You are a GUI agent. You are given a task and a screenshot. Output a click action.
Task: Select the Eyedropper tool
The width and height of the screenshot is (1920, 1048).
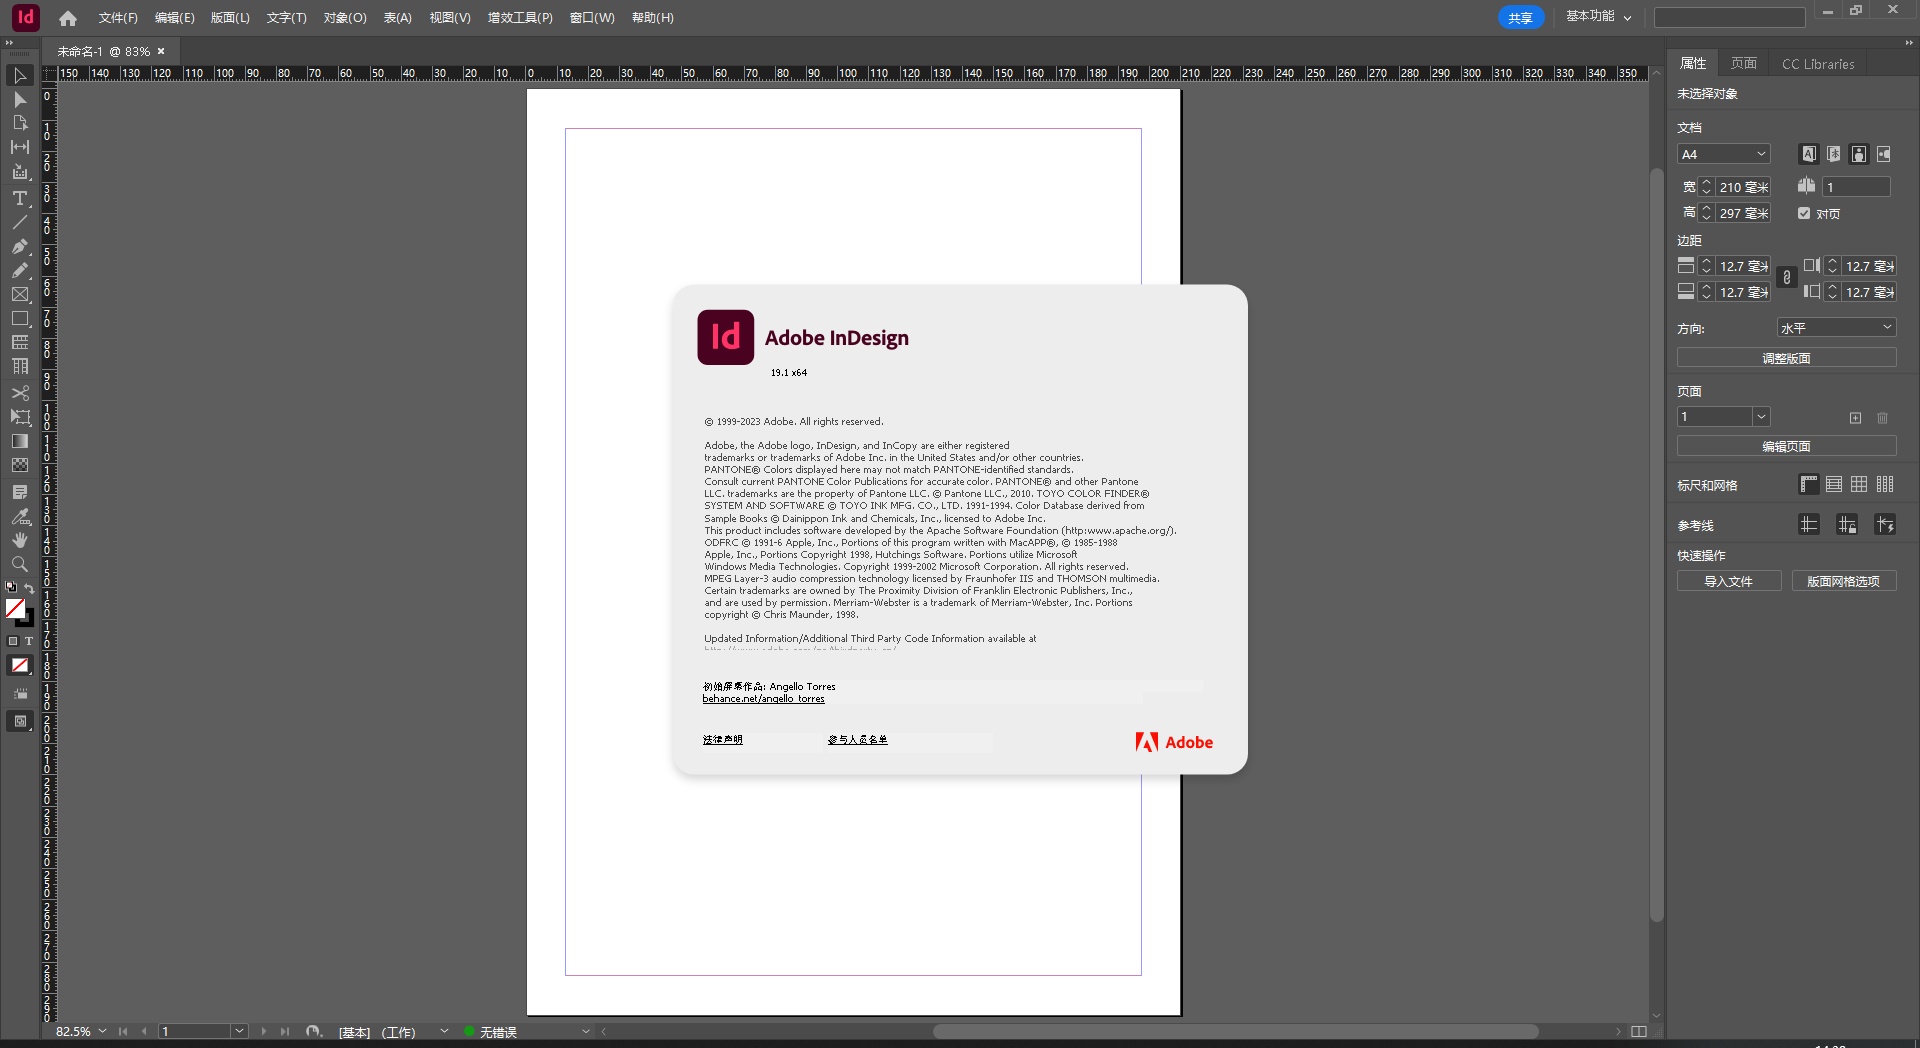(19, 516)
